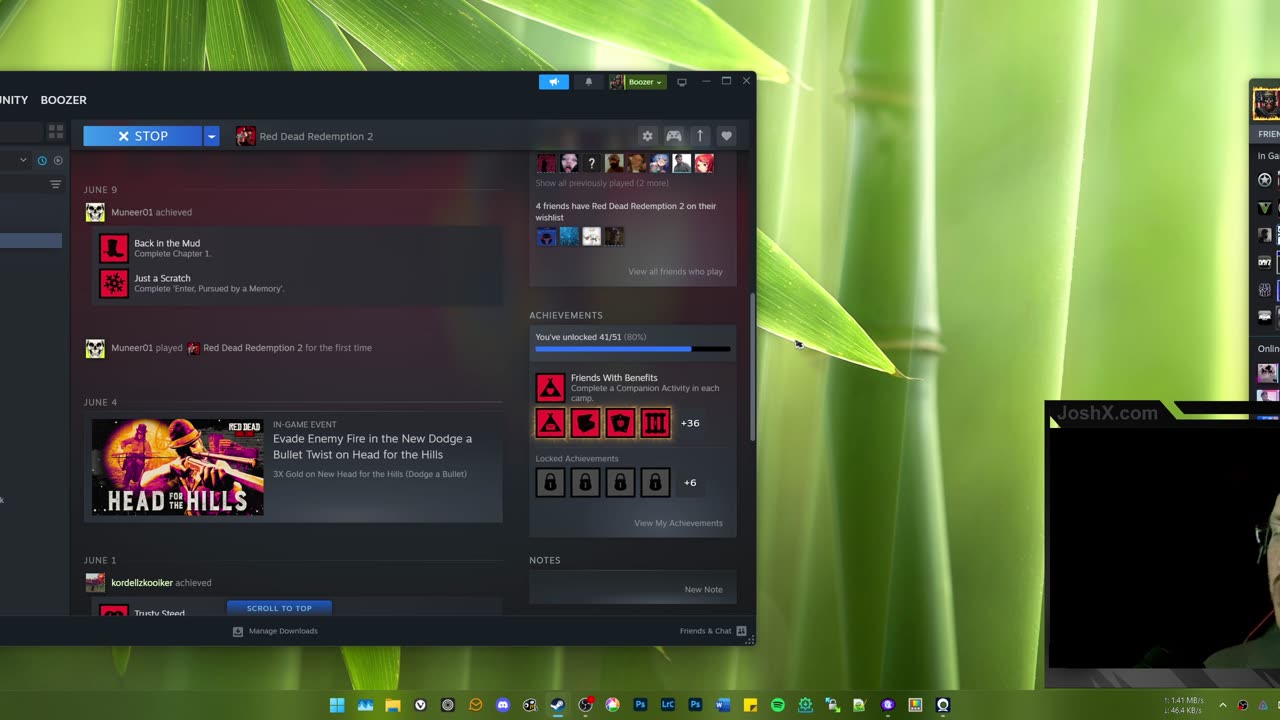Open View My Achievements link
This screenshot has height=720, width=1280.
(678, 523)
